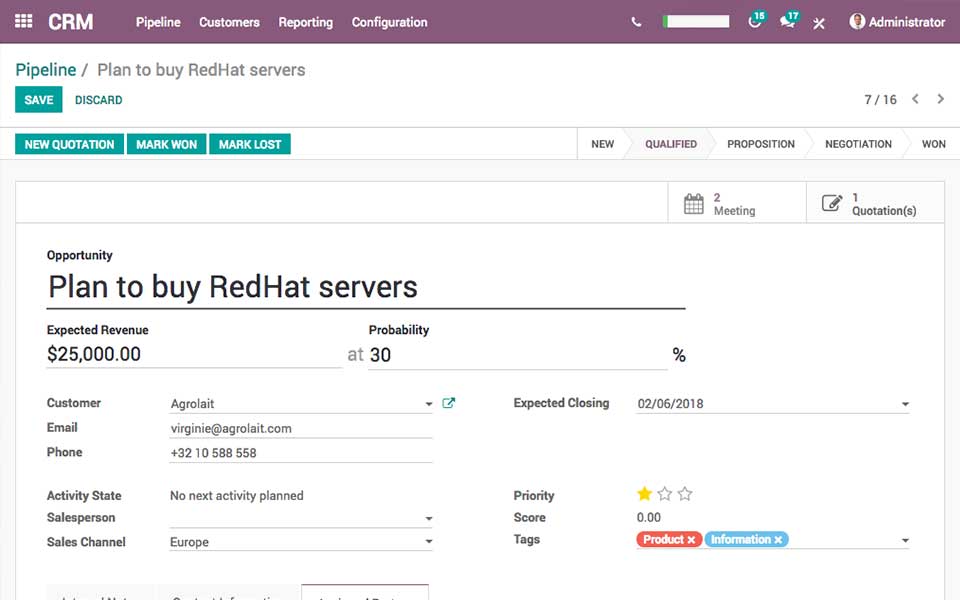This screenshot has height=600, width=960.
Task: Set stage to WON
Action: point(934,144)
